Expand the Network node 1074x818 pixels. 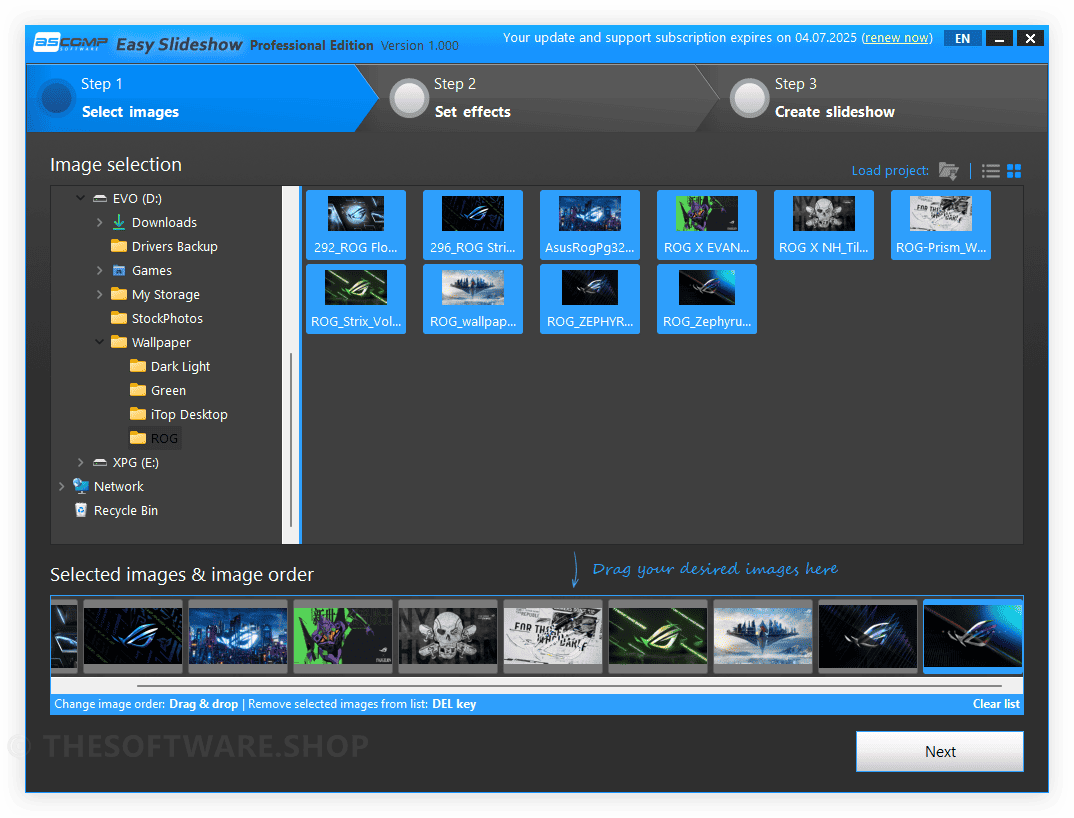[x=62, y=486]
